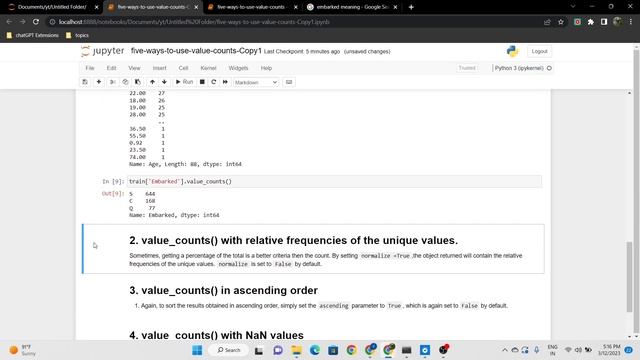Click the Jupyter logo
The image size is (640, 360).
pyautogui.click(x=102, y=51)
